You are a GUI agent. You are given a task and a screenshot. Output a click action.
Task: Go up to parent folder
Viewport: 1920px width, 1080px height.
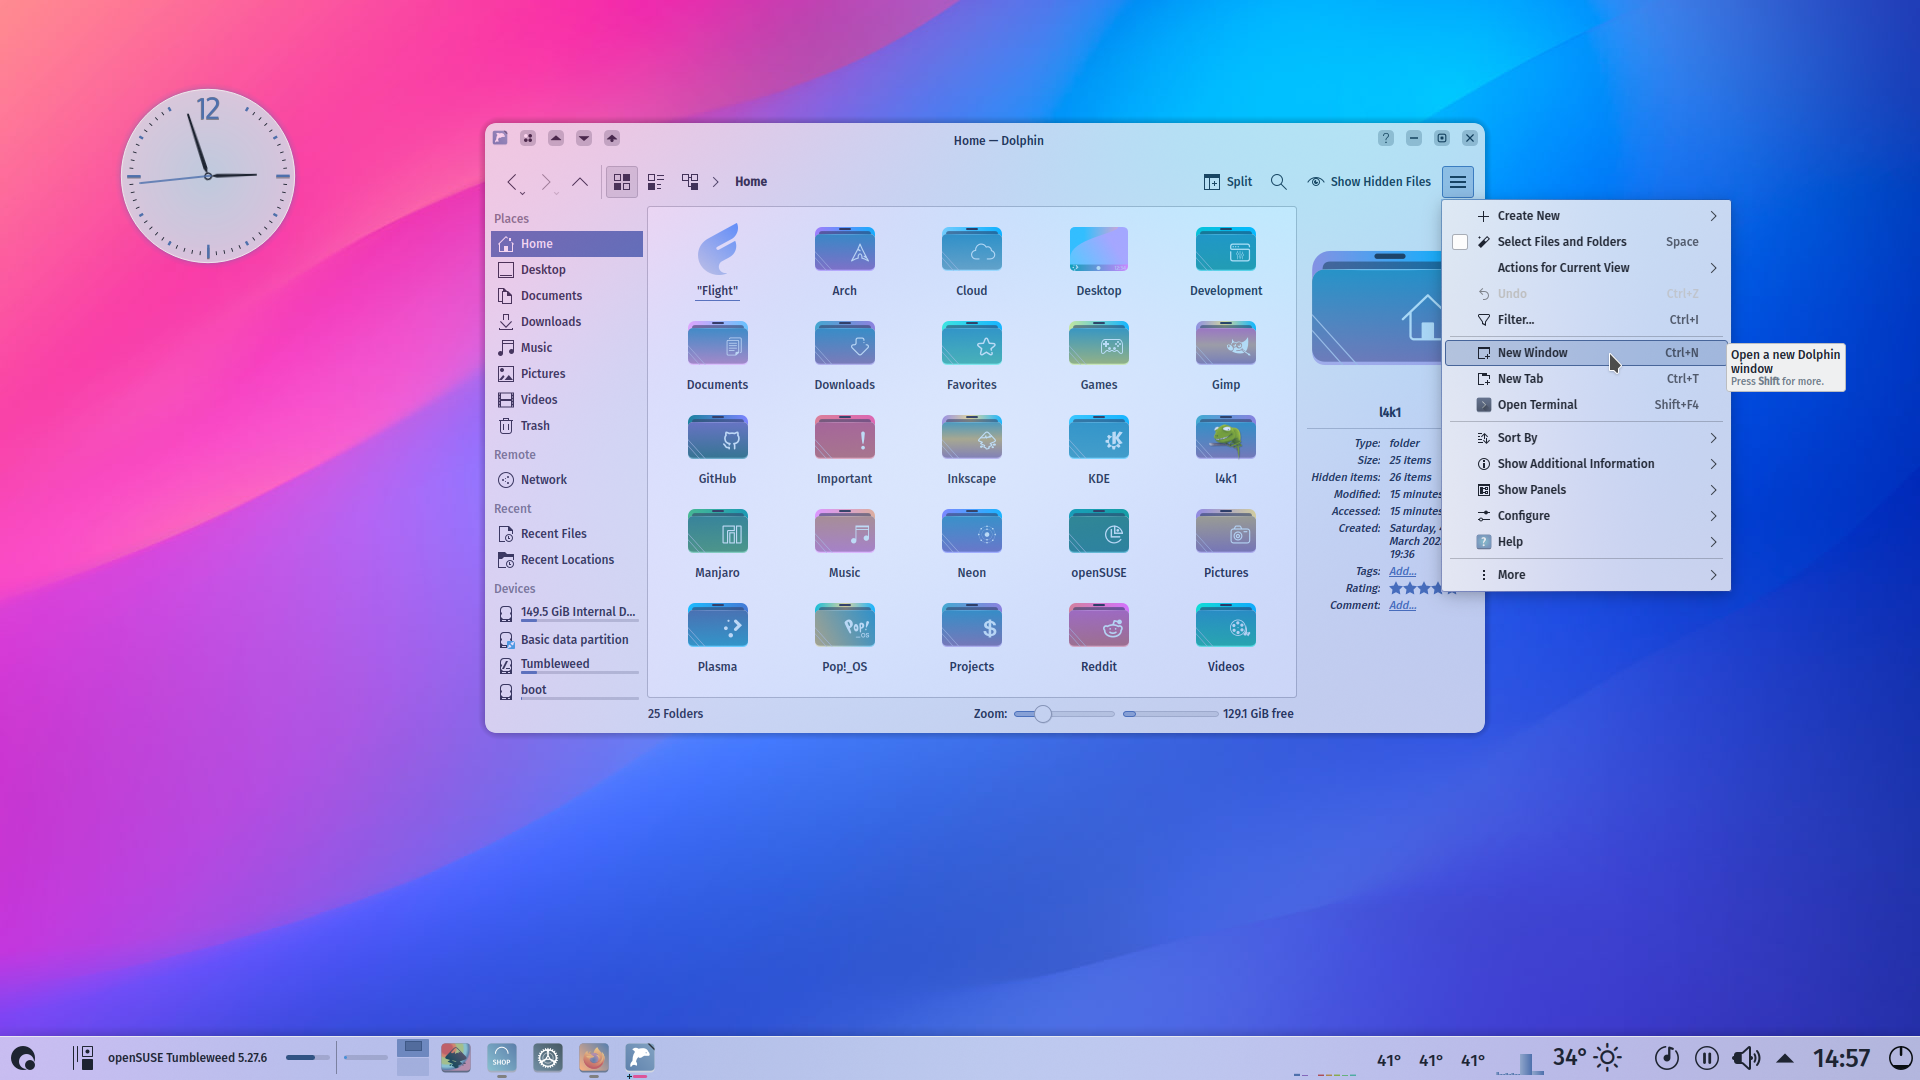(580, 182)
